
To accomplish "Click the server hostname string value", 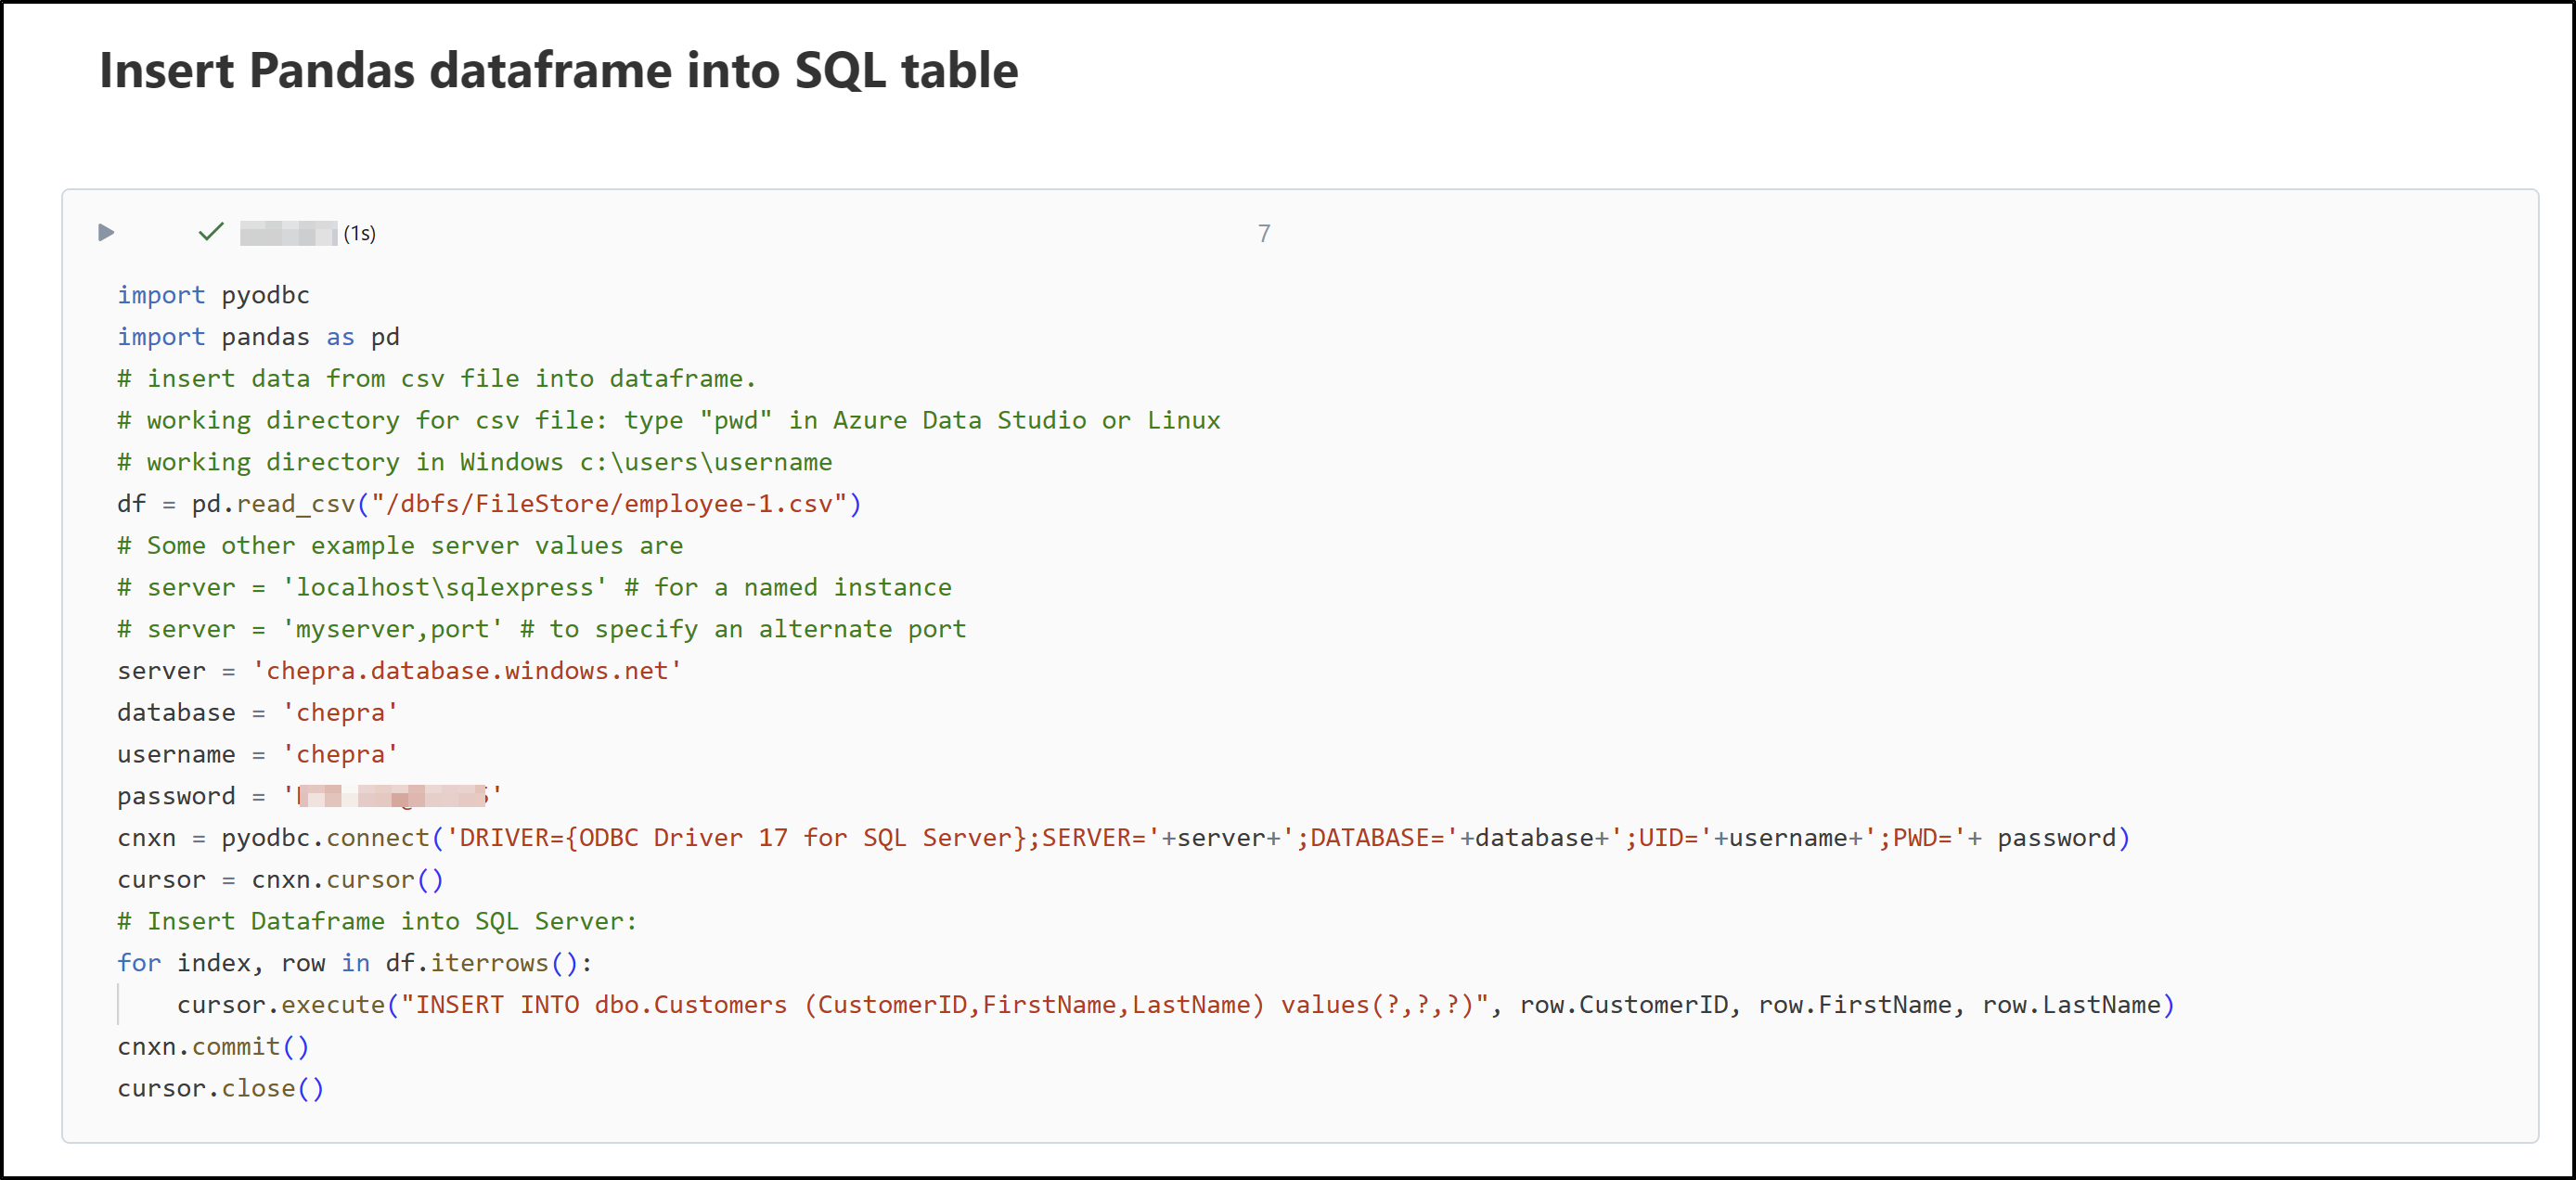I will click(467, 671).
